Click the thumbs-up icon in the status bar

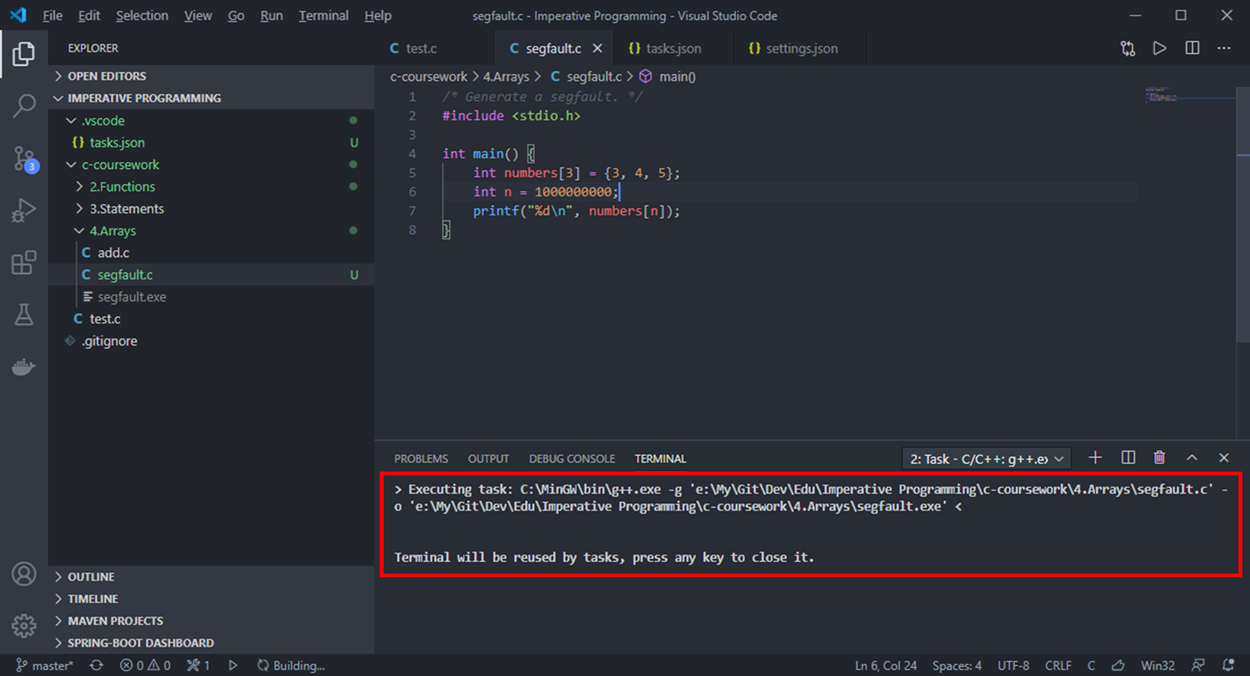1119,665
